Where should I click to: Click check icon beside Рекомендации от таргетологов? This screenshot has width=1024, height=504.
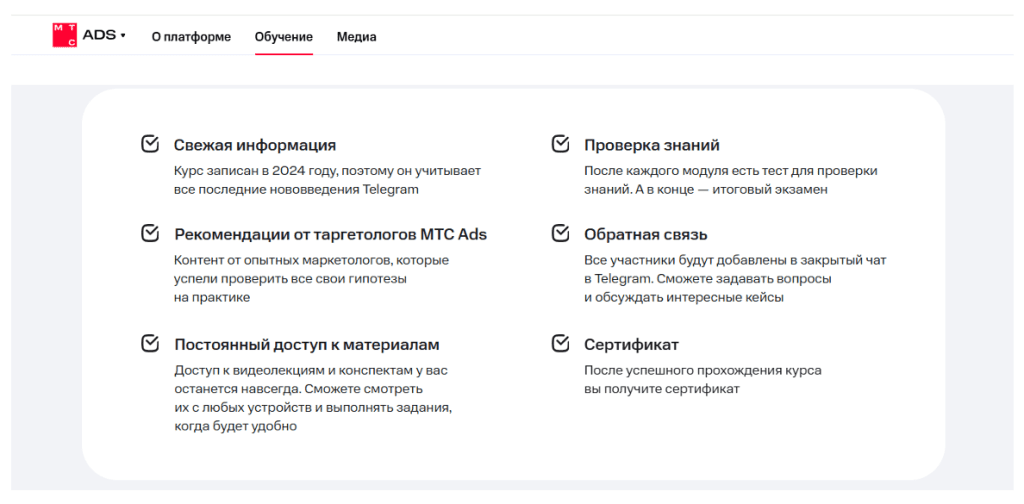pos(150,233)
